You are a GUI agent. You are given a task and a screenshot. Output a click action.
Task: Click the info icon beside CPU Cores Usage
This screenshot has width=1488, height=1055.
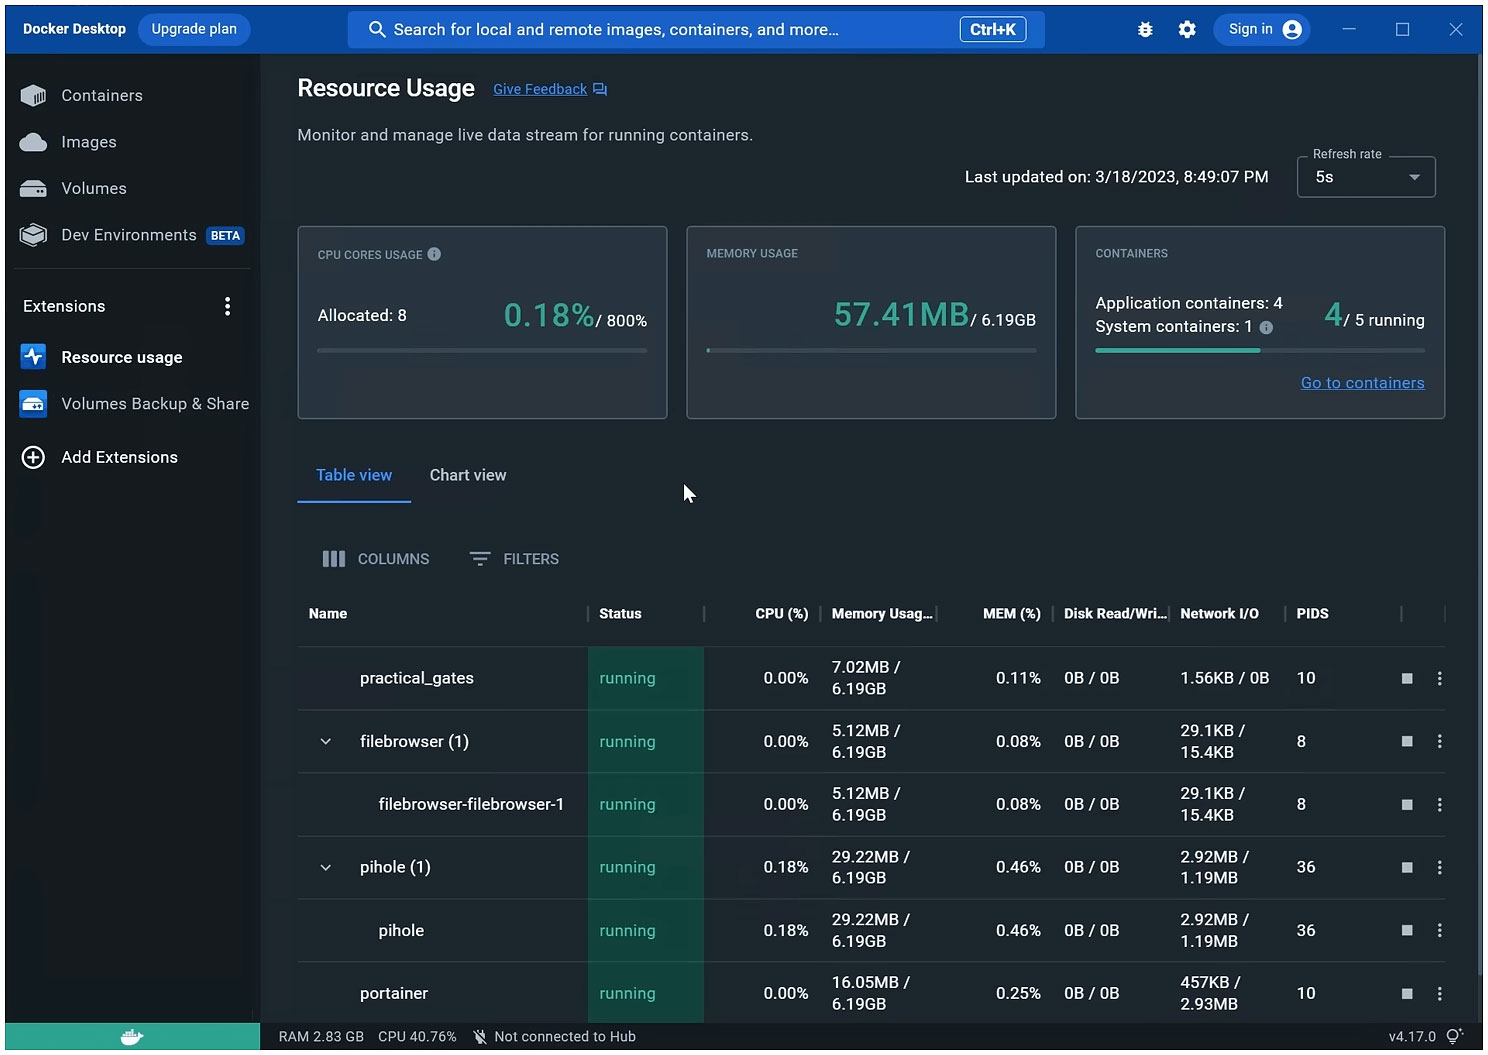click(x=434, y=254)
